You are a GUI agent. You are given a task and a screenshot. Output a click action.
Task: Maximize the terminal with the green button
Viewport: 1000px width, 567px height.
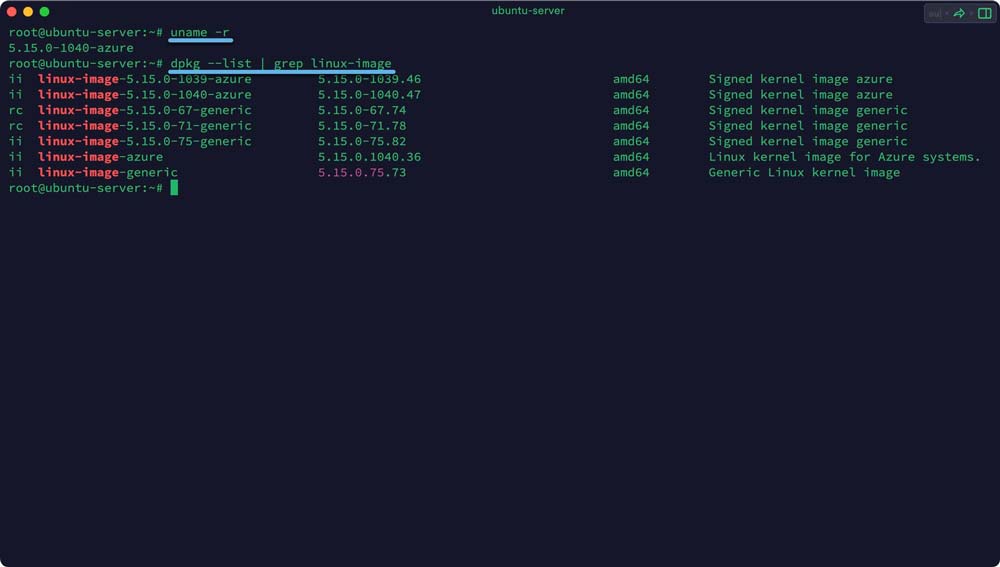point(44,12)
